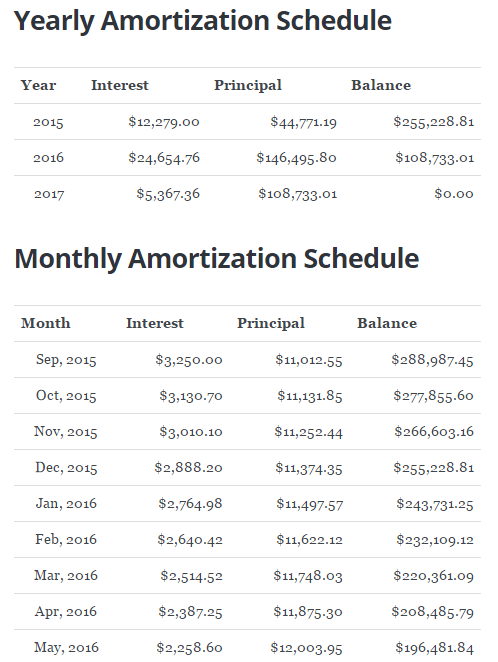This screenshot has width=498, height=662.
Task: Select the 2017 year row
Action: coord(247,194)
